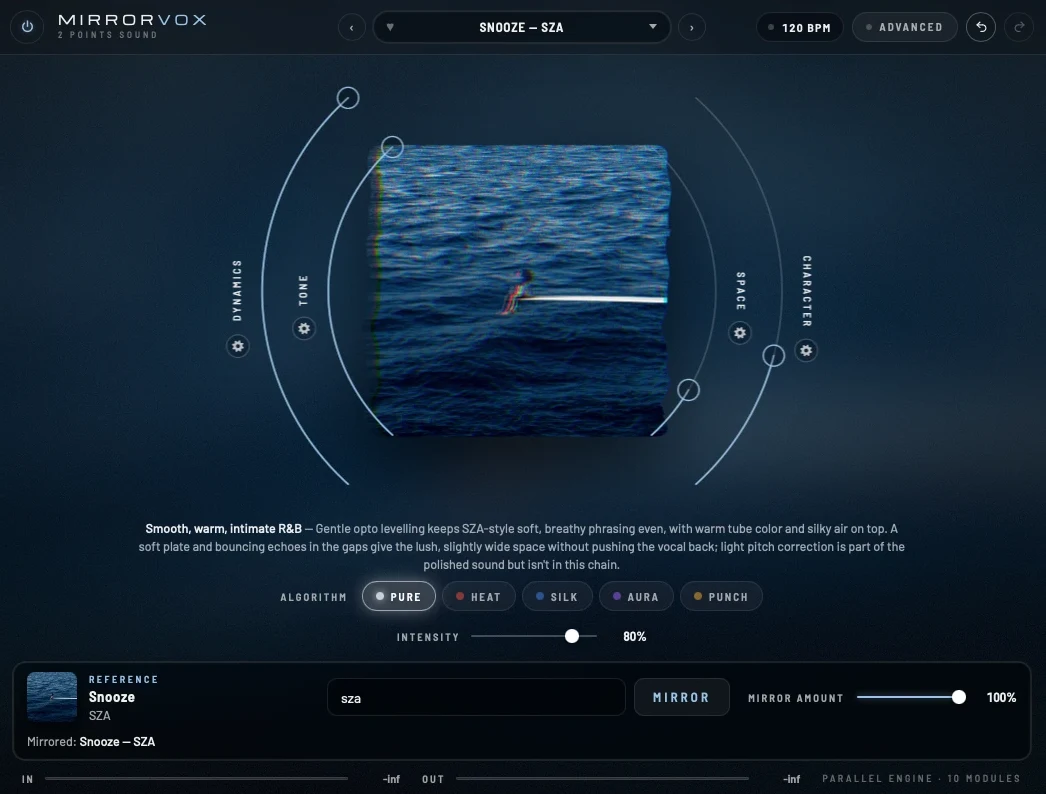Click 'Mirrored: Snooze — SZA' text
The width and height of the screenshot is (1046, 794).
pos(91,741)
